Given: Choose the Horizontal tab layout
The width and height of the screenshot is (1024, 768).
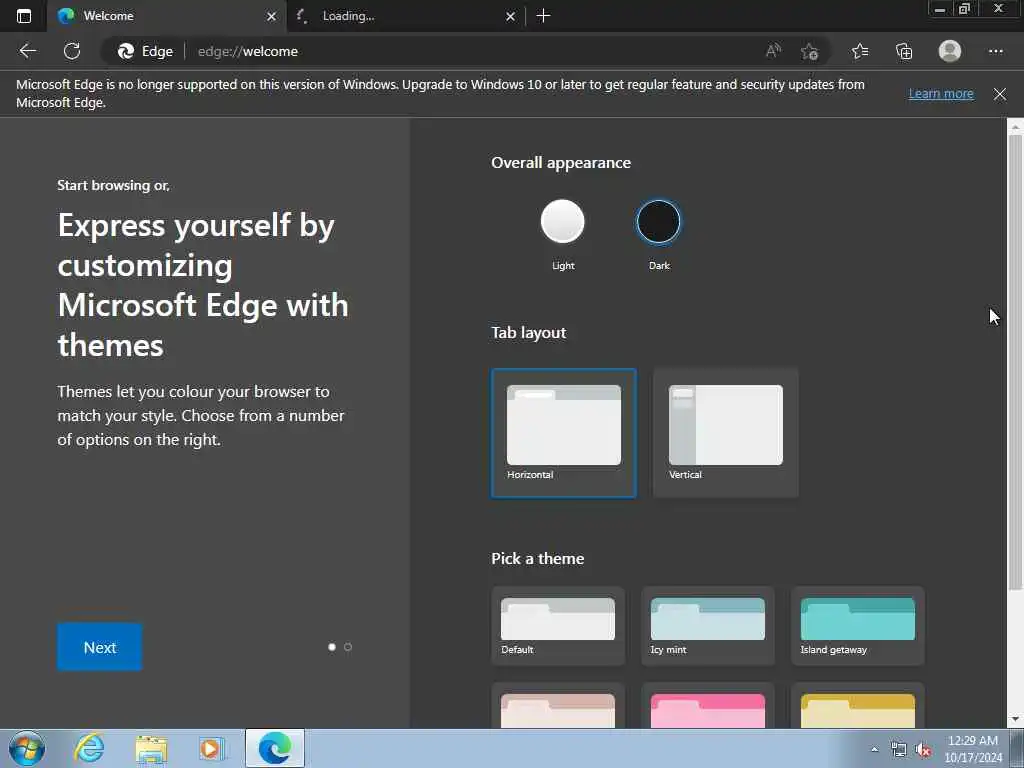Looking at the screenshot, I should [x=564, y=433].
